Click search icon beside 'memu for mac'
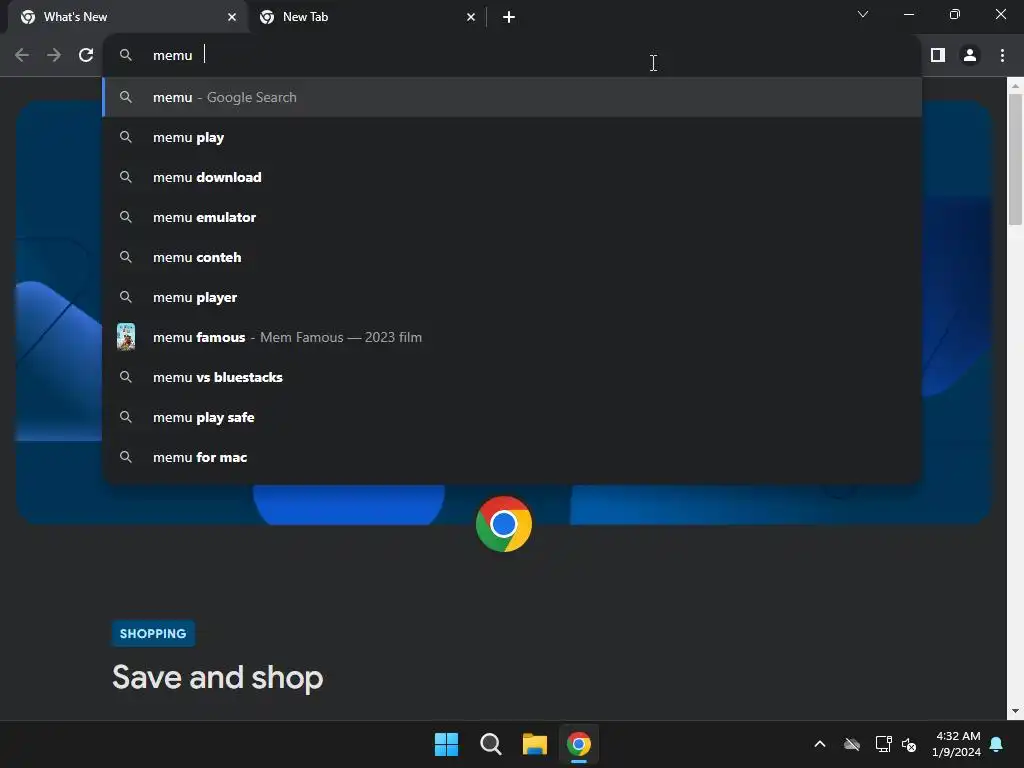Image resolution: width=1024 pixels, height=768 pixels. point(126,457)
